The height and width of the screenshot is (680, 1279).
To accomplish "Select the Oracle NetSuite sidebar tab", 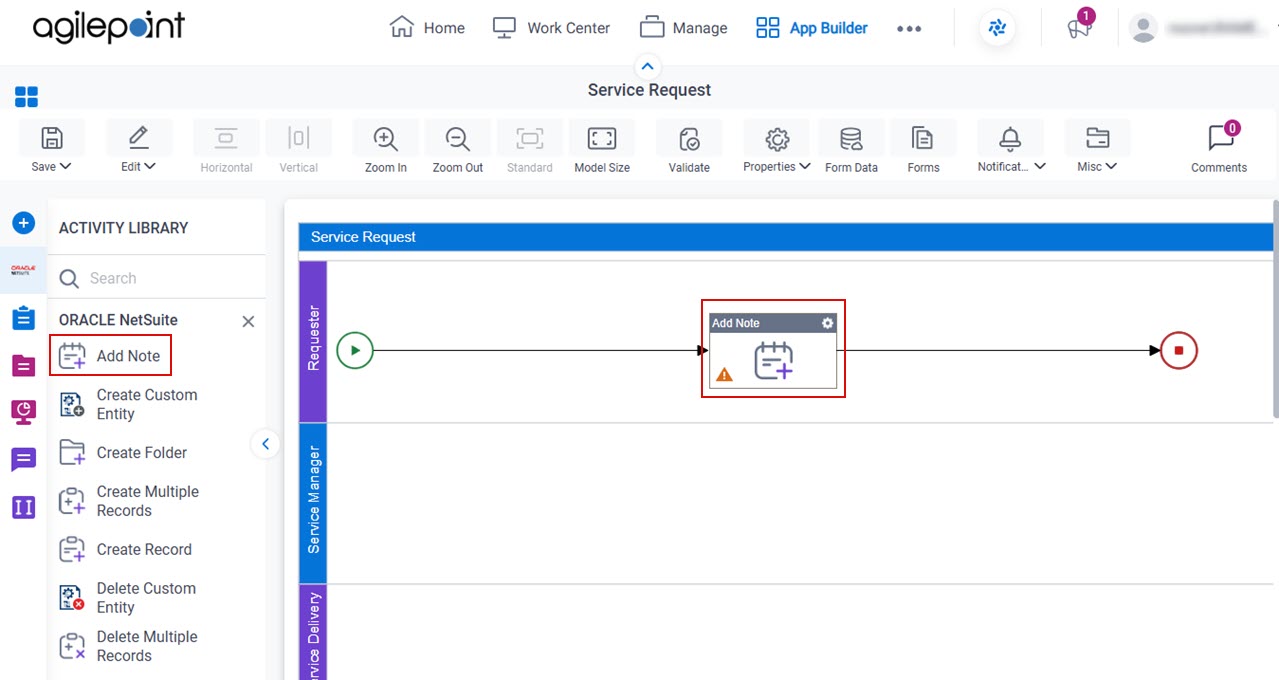I will click(24, 270).
